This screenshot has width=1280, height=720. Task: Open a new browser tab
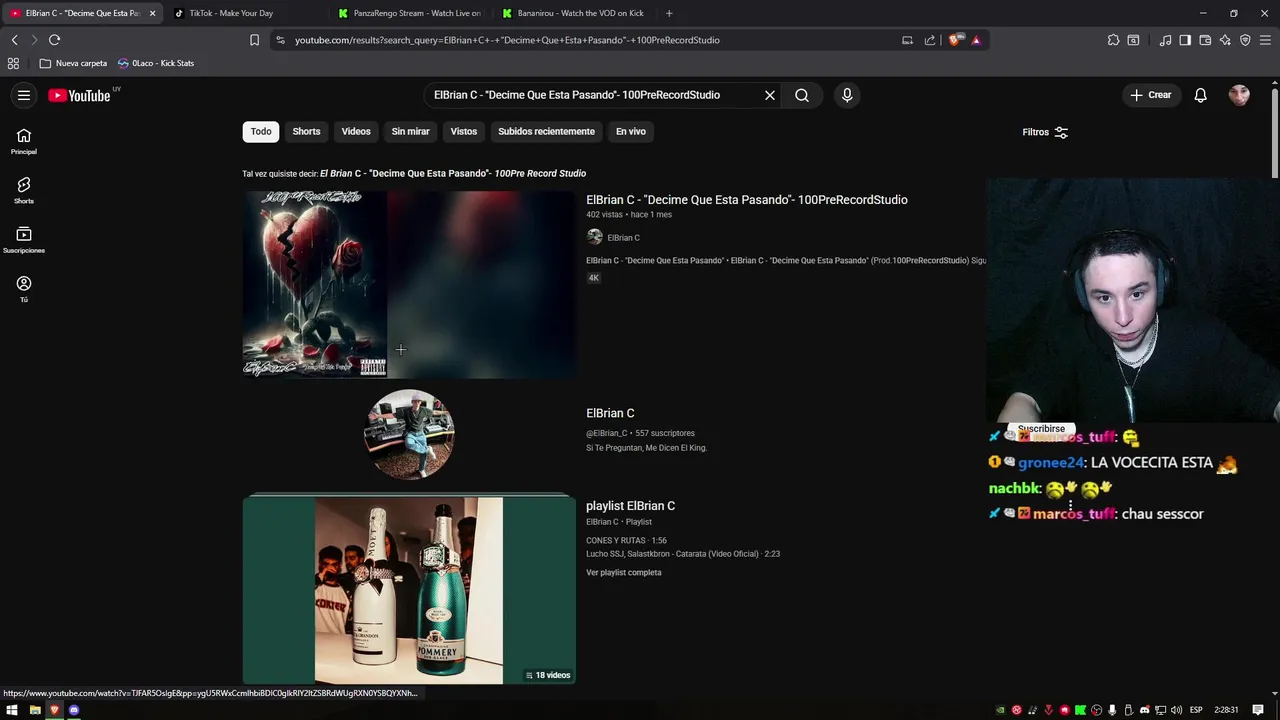[x=669, y=13]
